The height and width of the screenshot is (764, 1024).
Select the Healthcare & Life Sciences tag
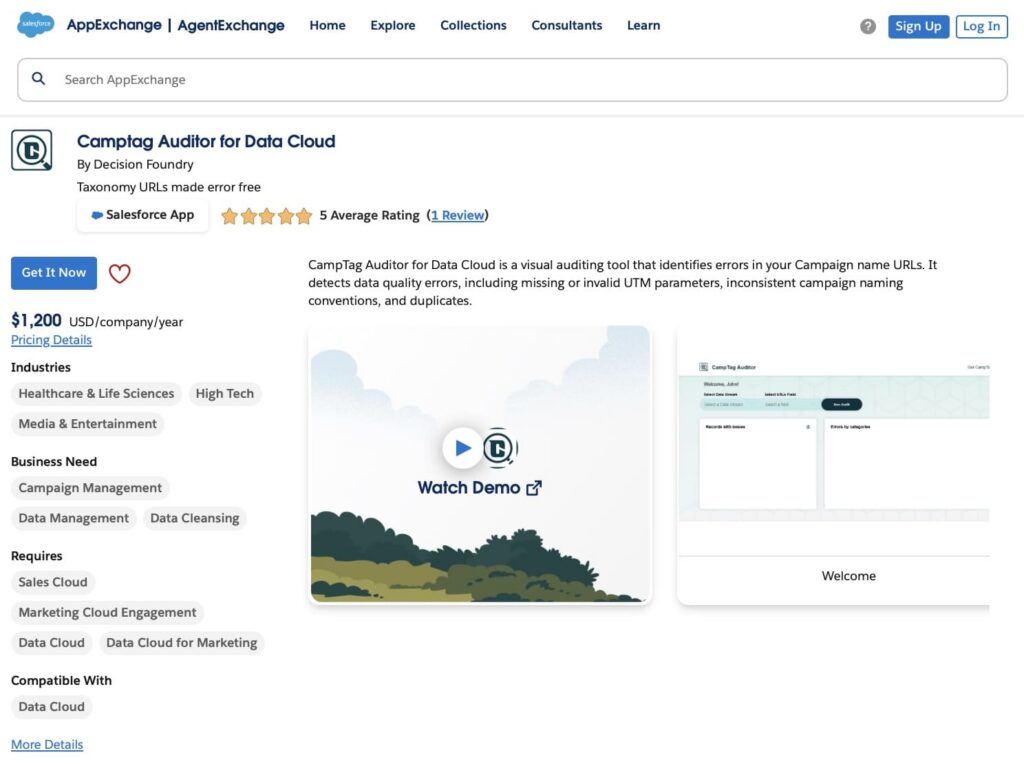(96, 394)
